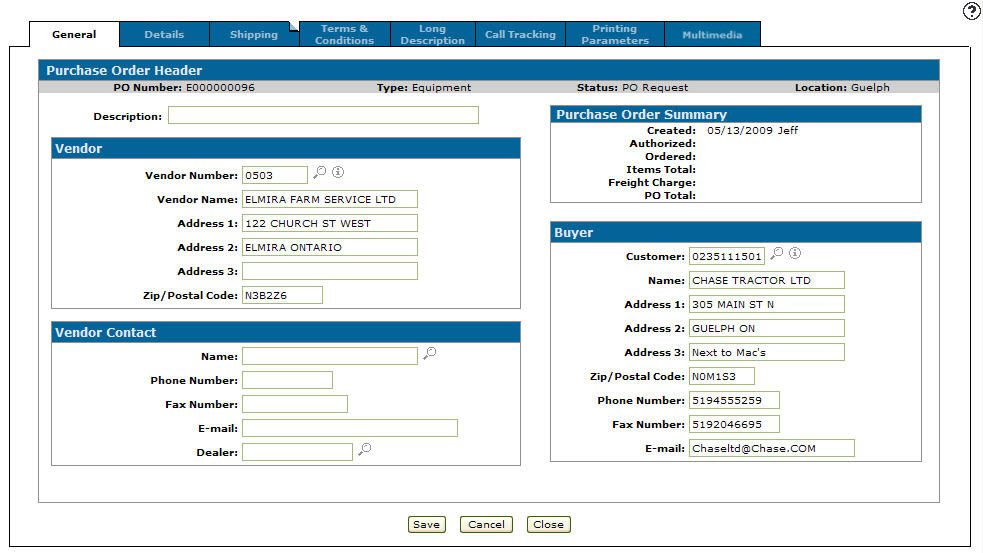
Task: Click the Location value Guelph
Action: click(x=870, y=88)
